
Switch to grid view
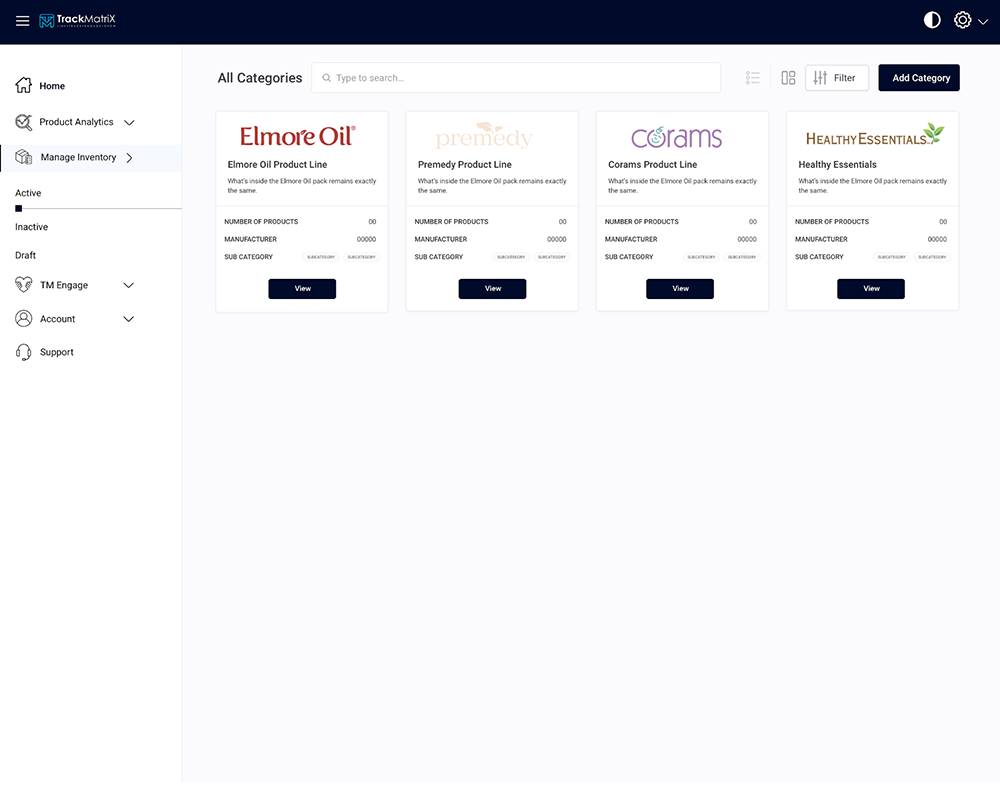click(x=788, y=78)
